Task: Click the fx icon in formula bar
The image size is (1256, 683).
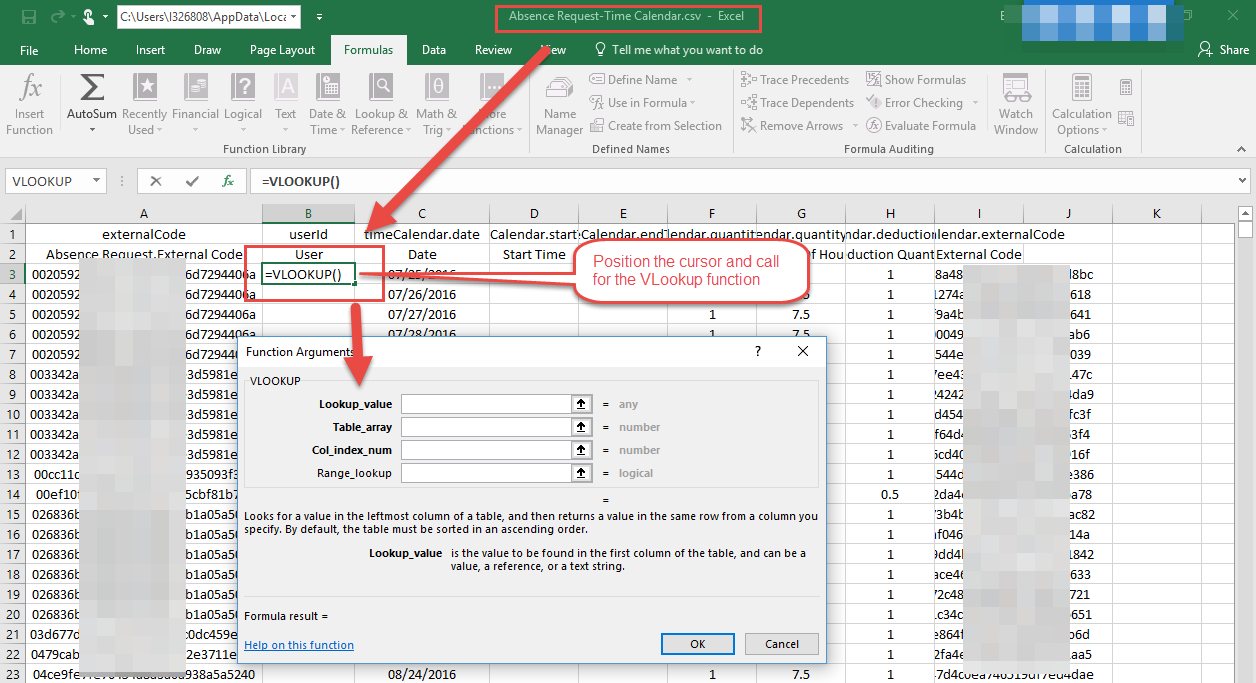Action: pyautogui.click(x=228, y=181)
